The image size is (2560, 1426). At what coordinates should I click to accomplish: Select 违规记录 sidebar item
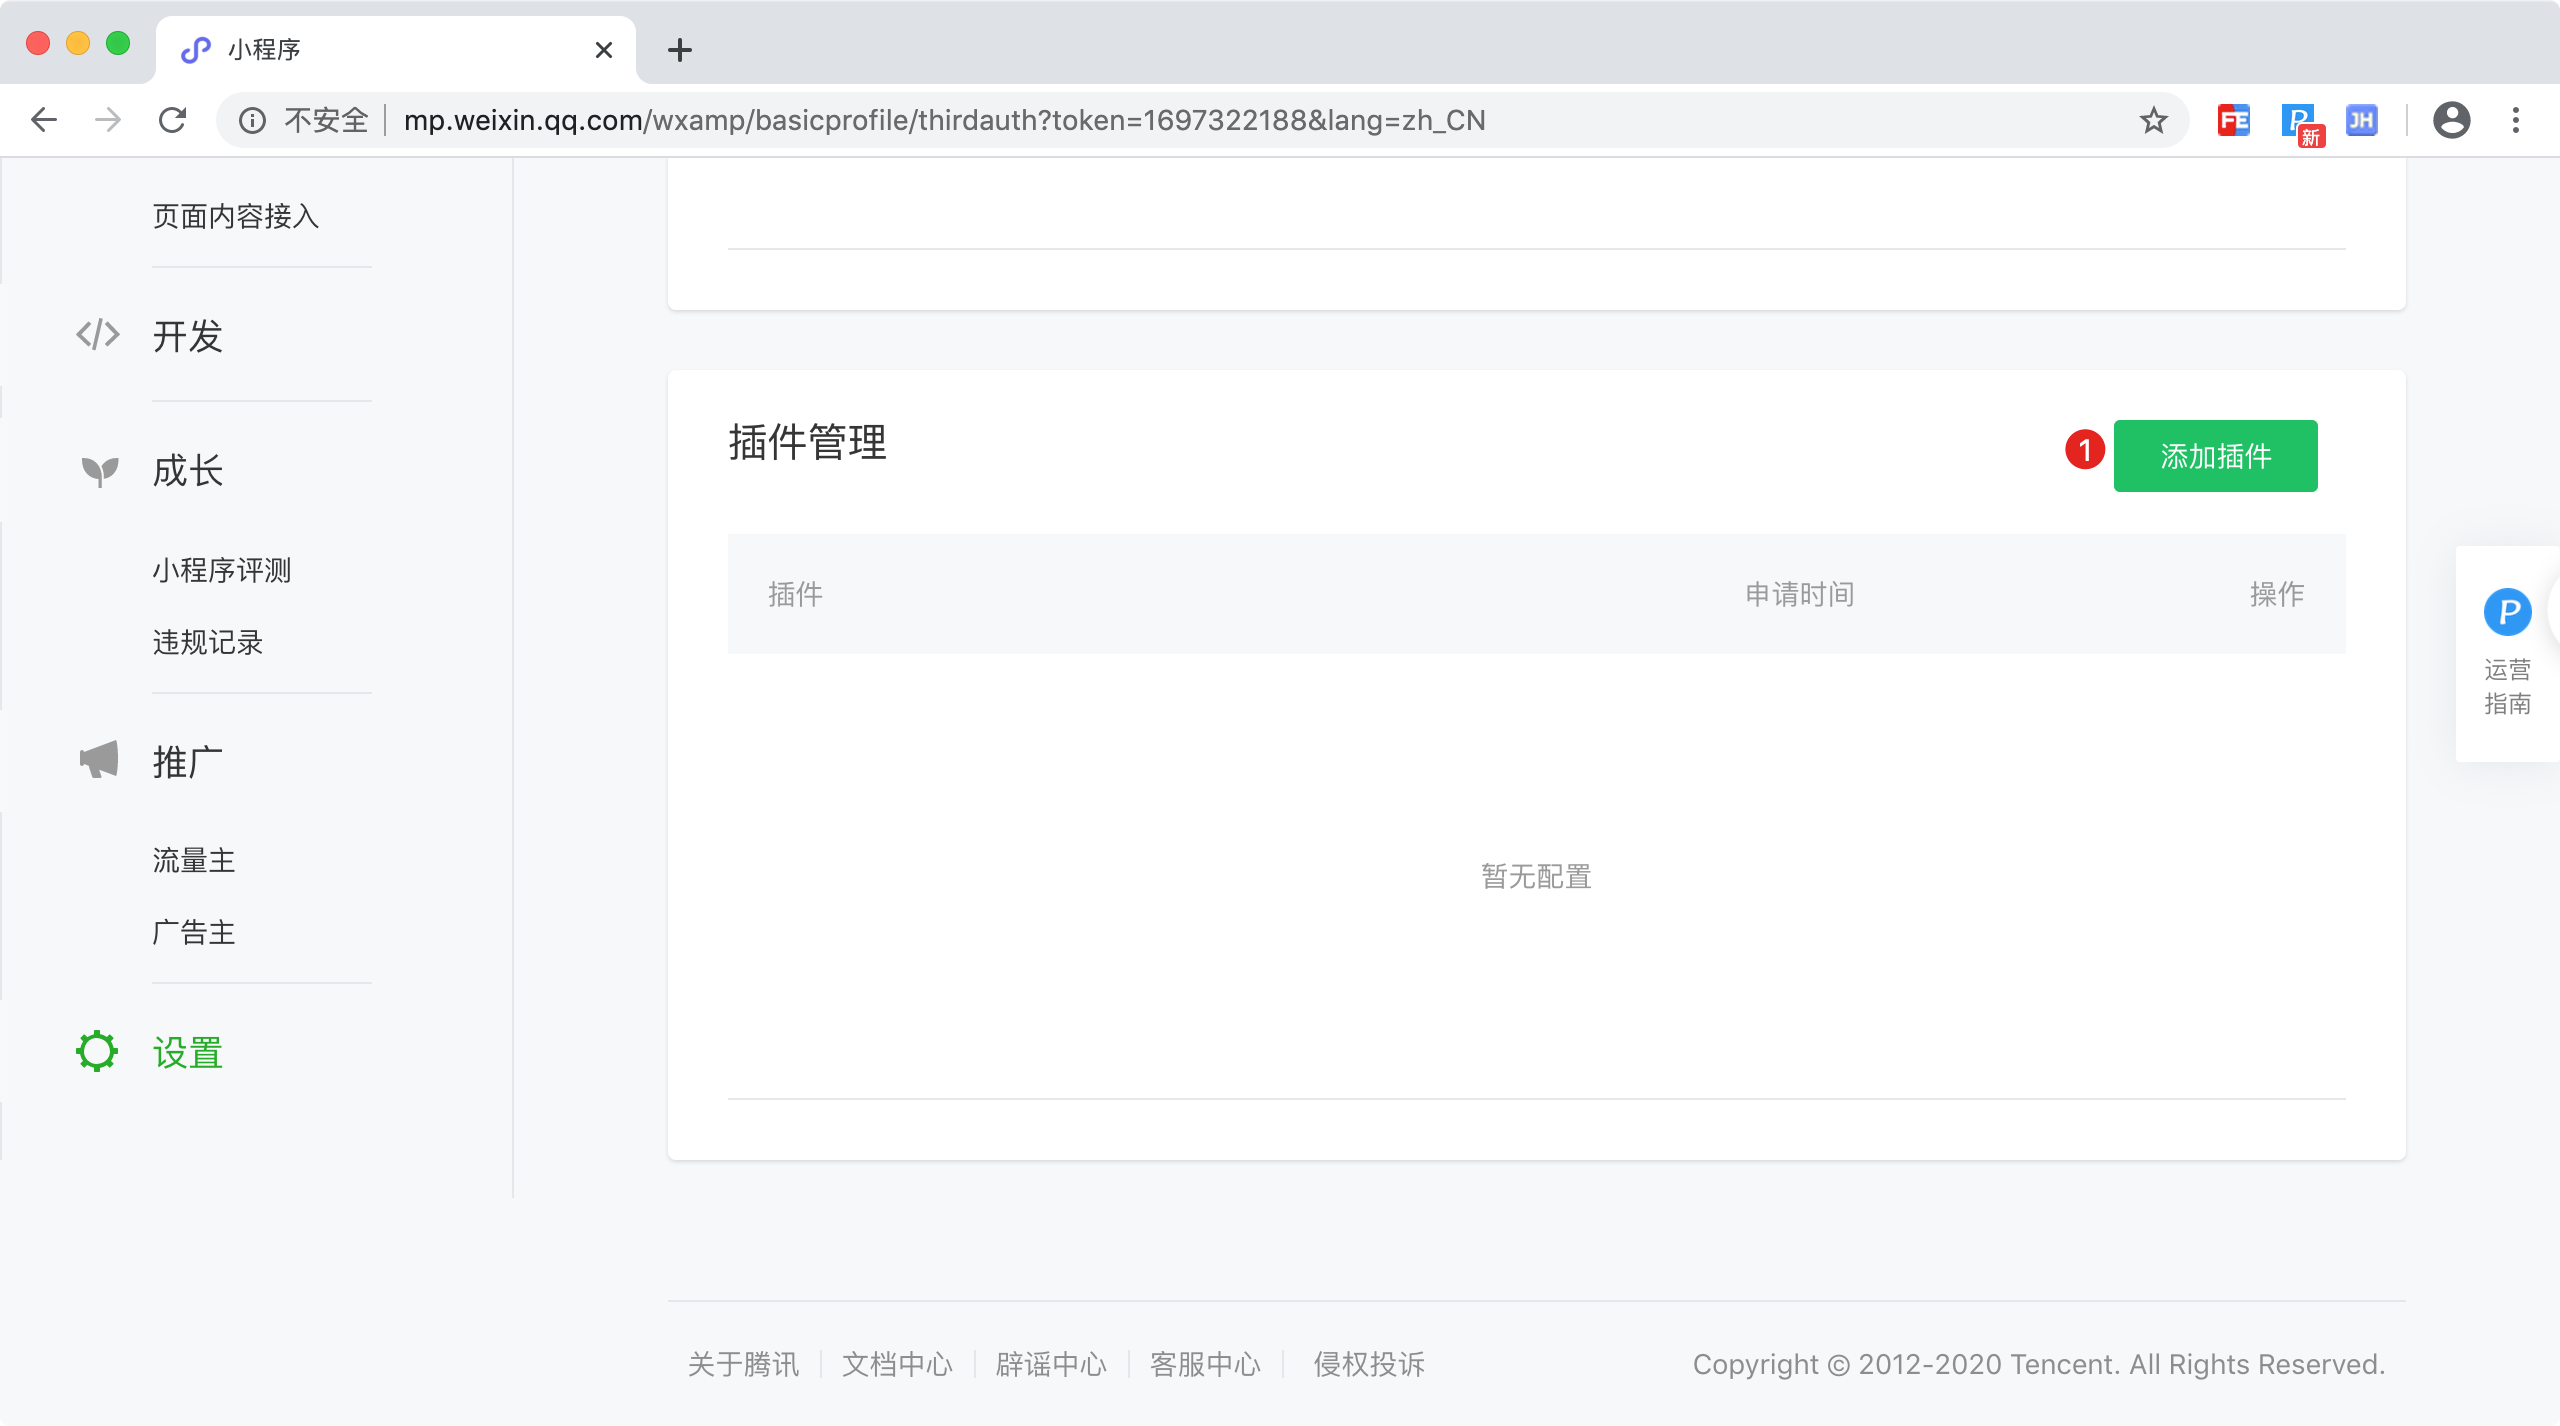(208, 642)
